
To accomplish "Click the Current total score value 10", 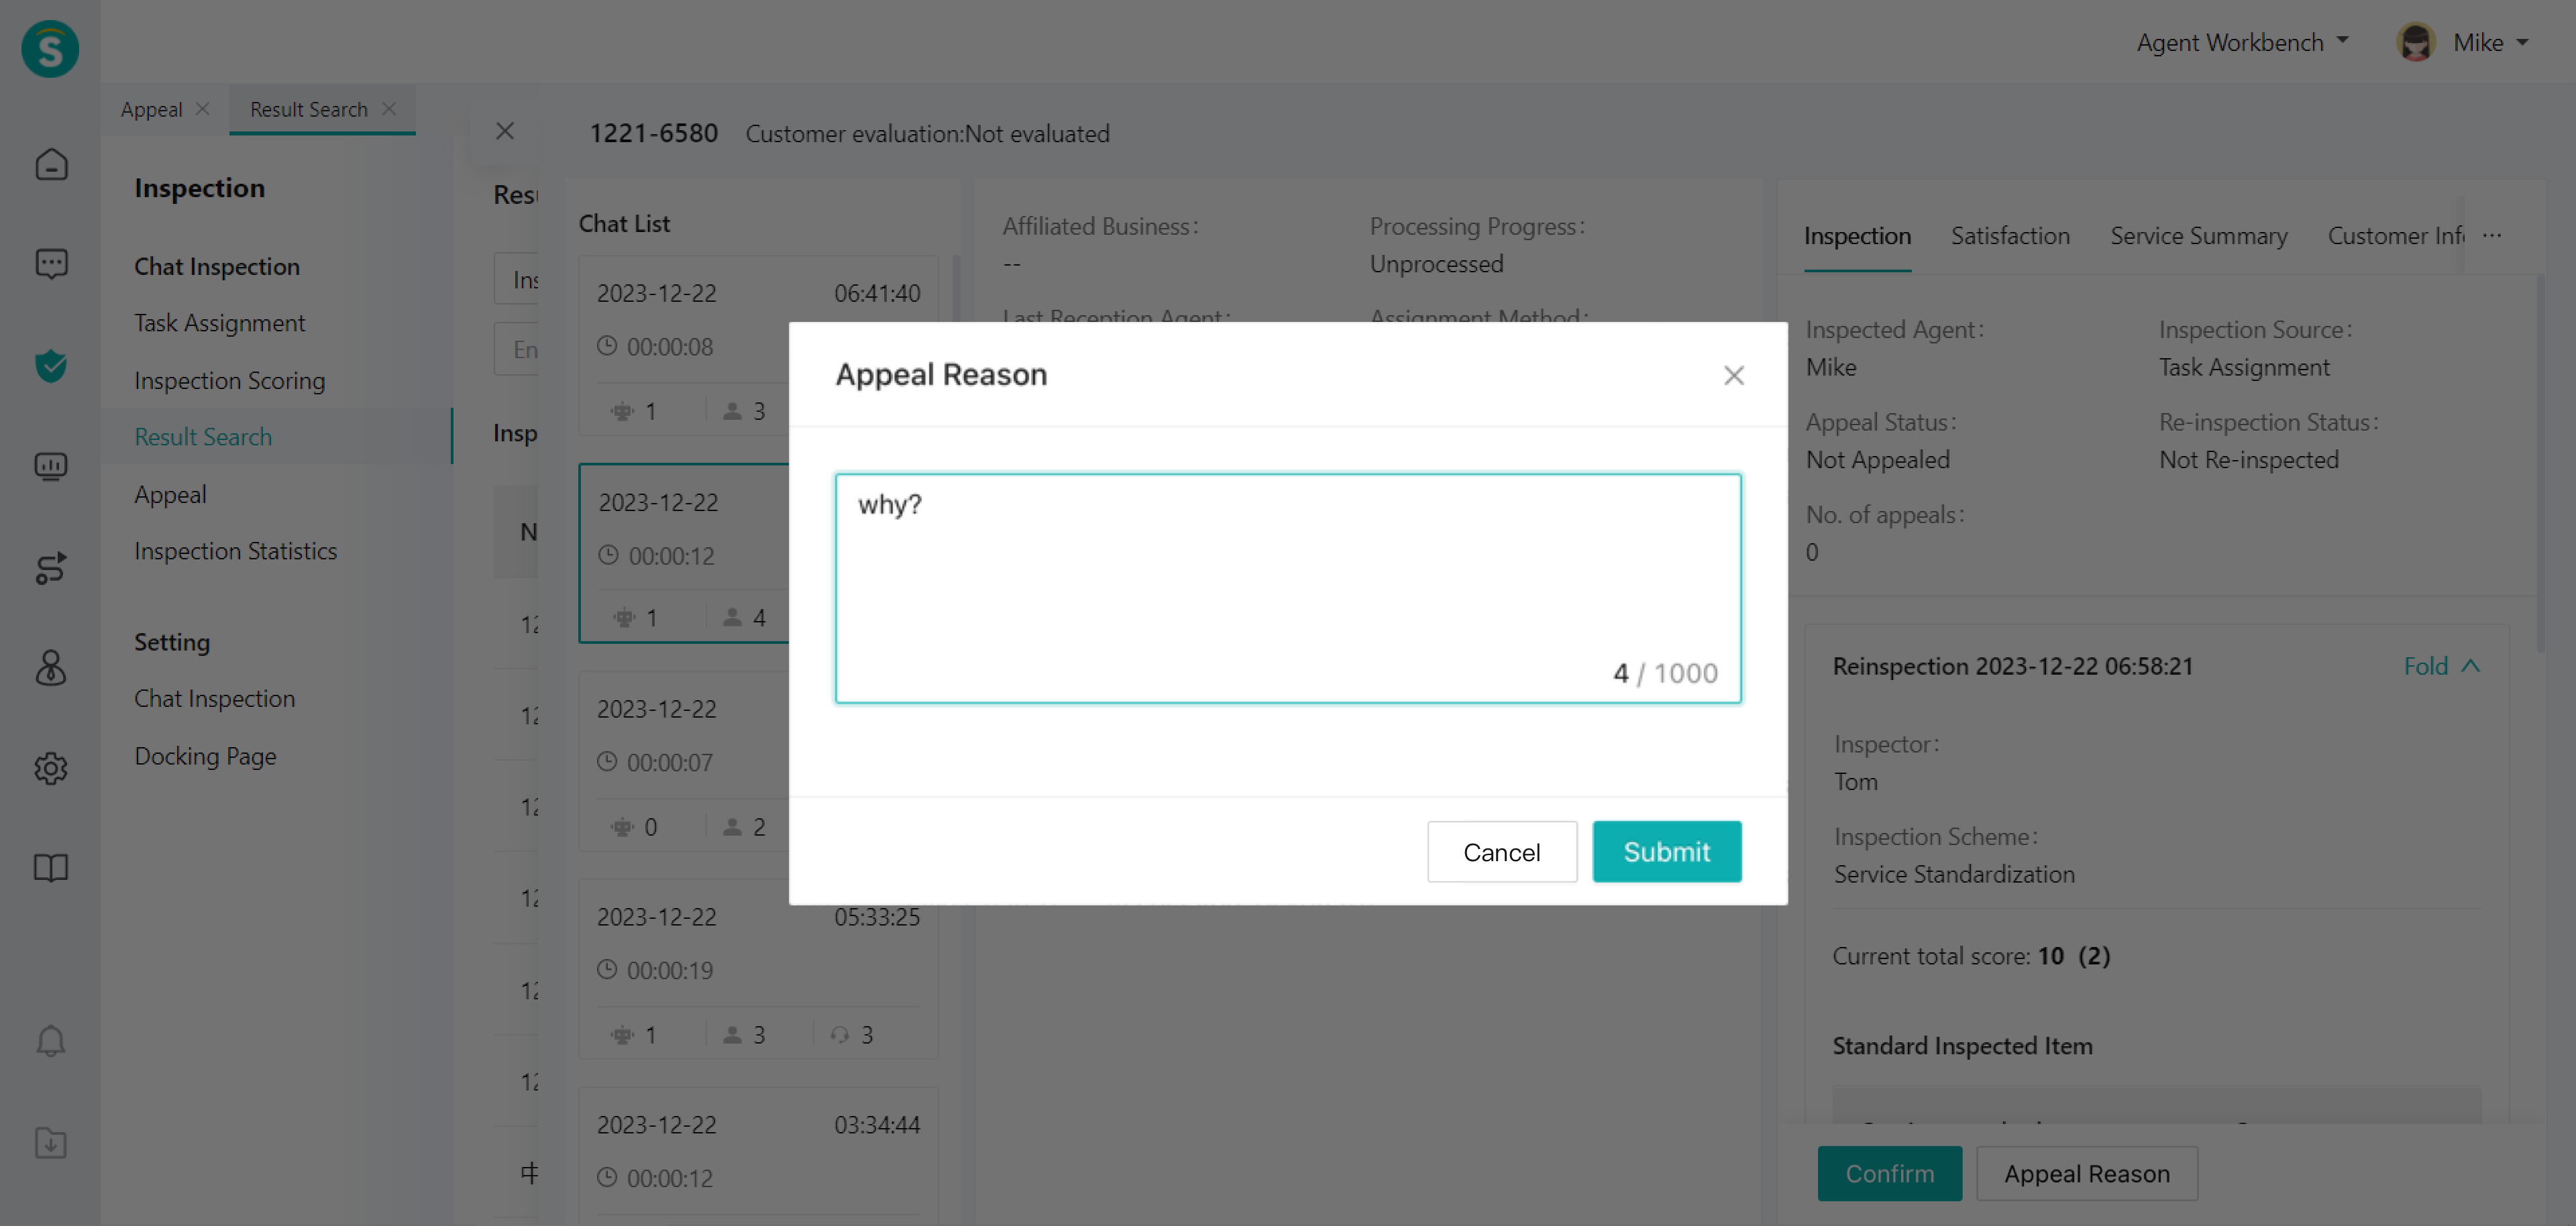I will 2050,956.
